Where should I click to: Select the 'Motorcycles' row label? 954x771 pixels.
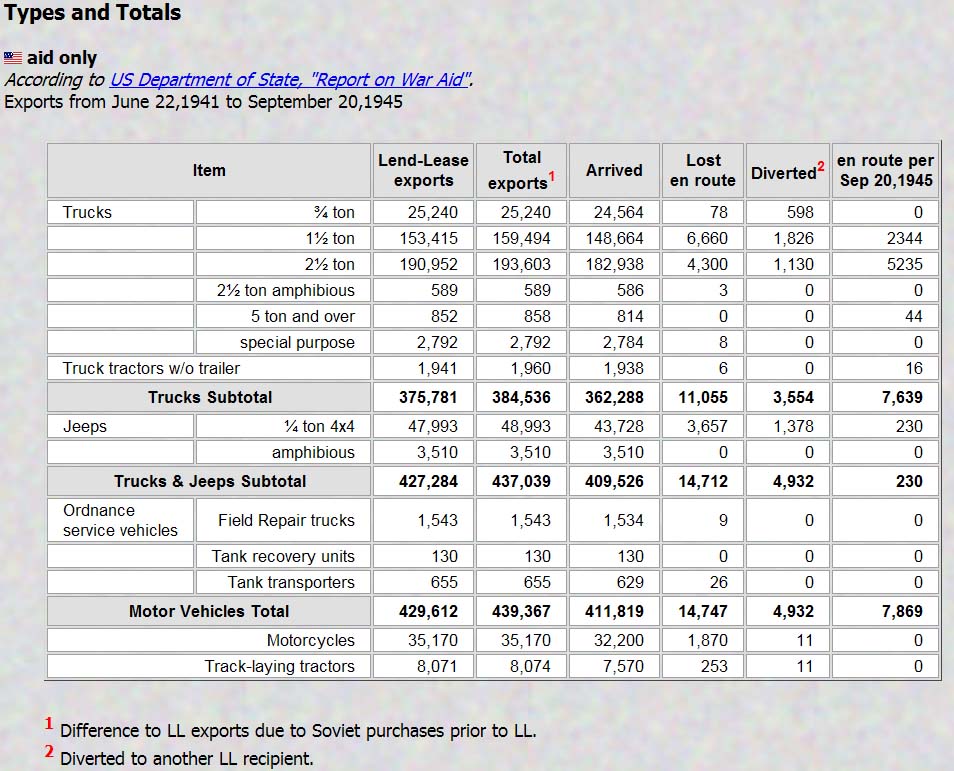pos(310,640)
